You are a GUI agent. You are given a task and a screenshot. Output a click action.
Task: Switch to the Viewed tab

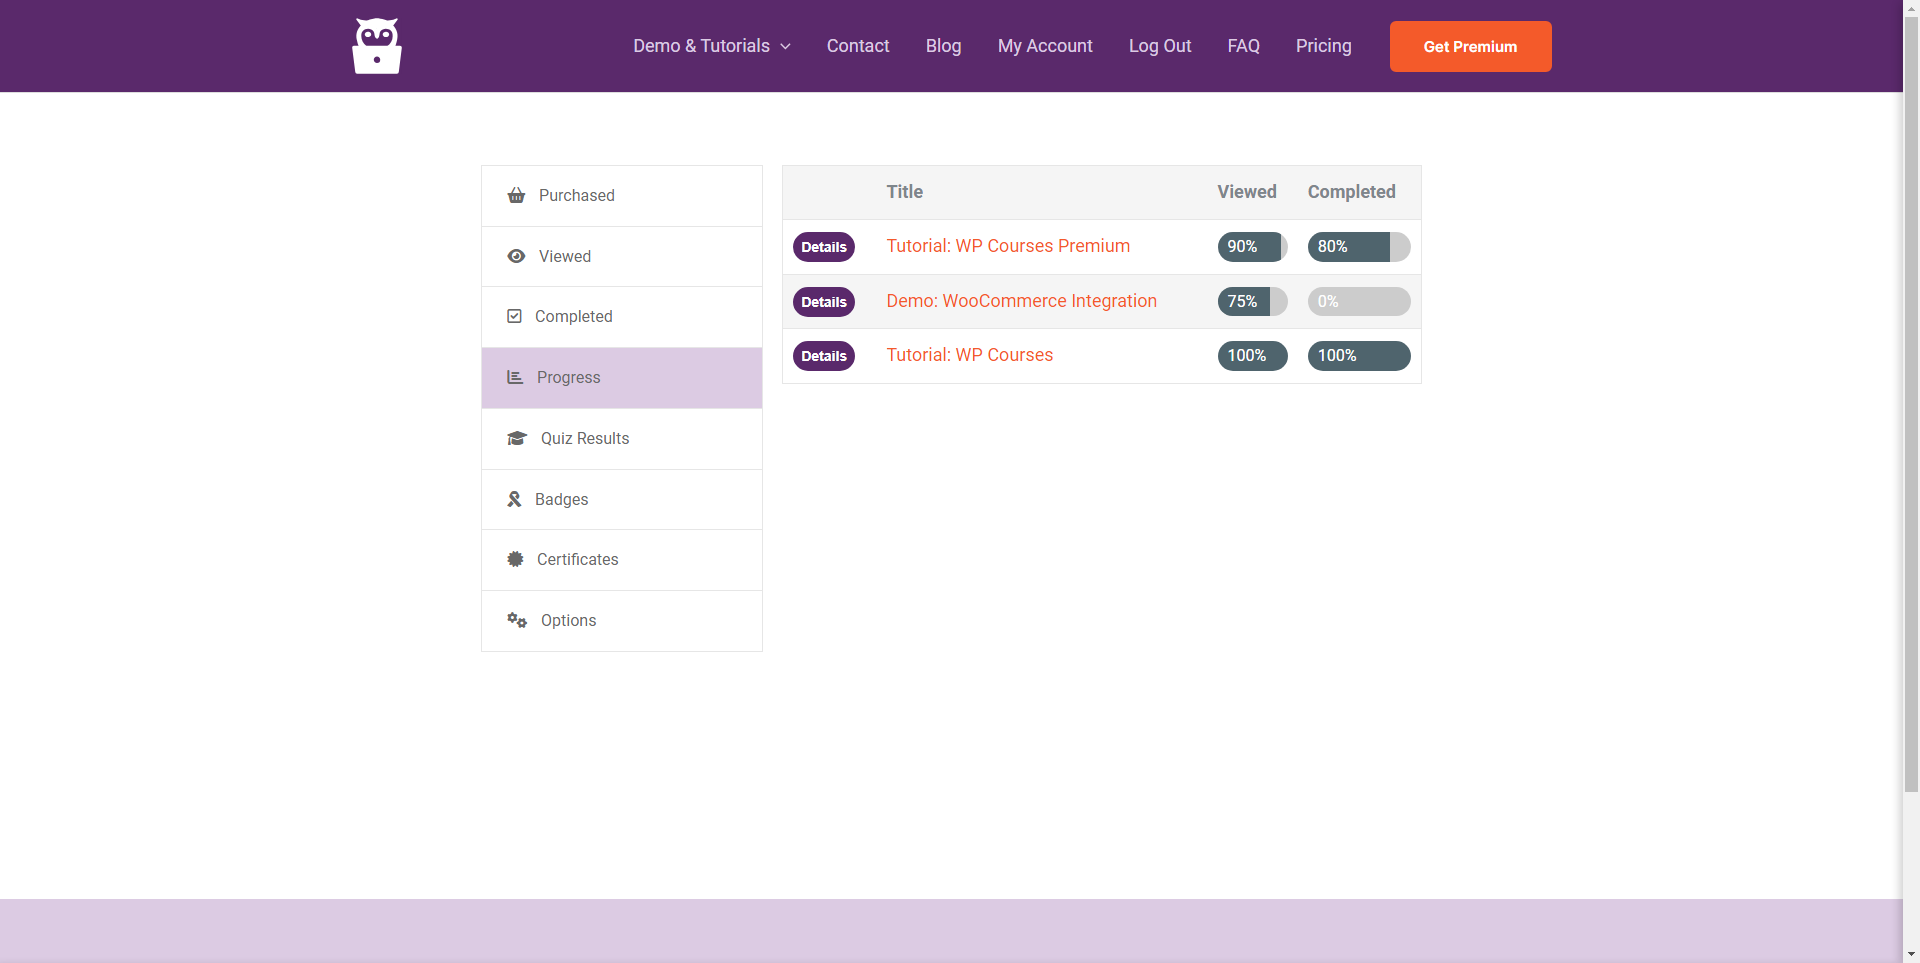click(x=622, y=257)
